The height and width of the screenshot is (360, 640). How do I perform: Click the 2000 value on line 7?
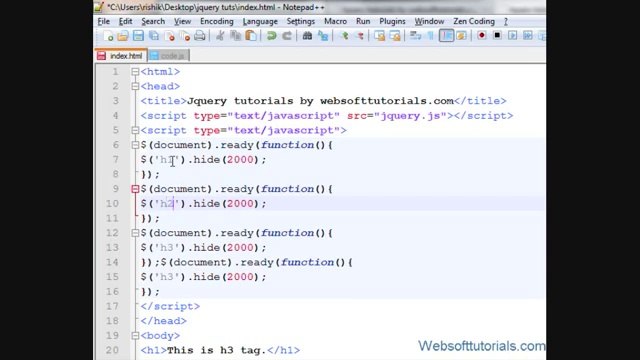pos(240,160)
